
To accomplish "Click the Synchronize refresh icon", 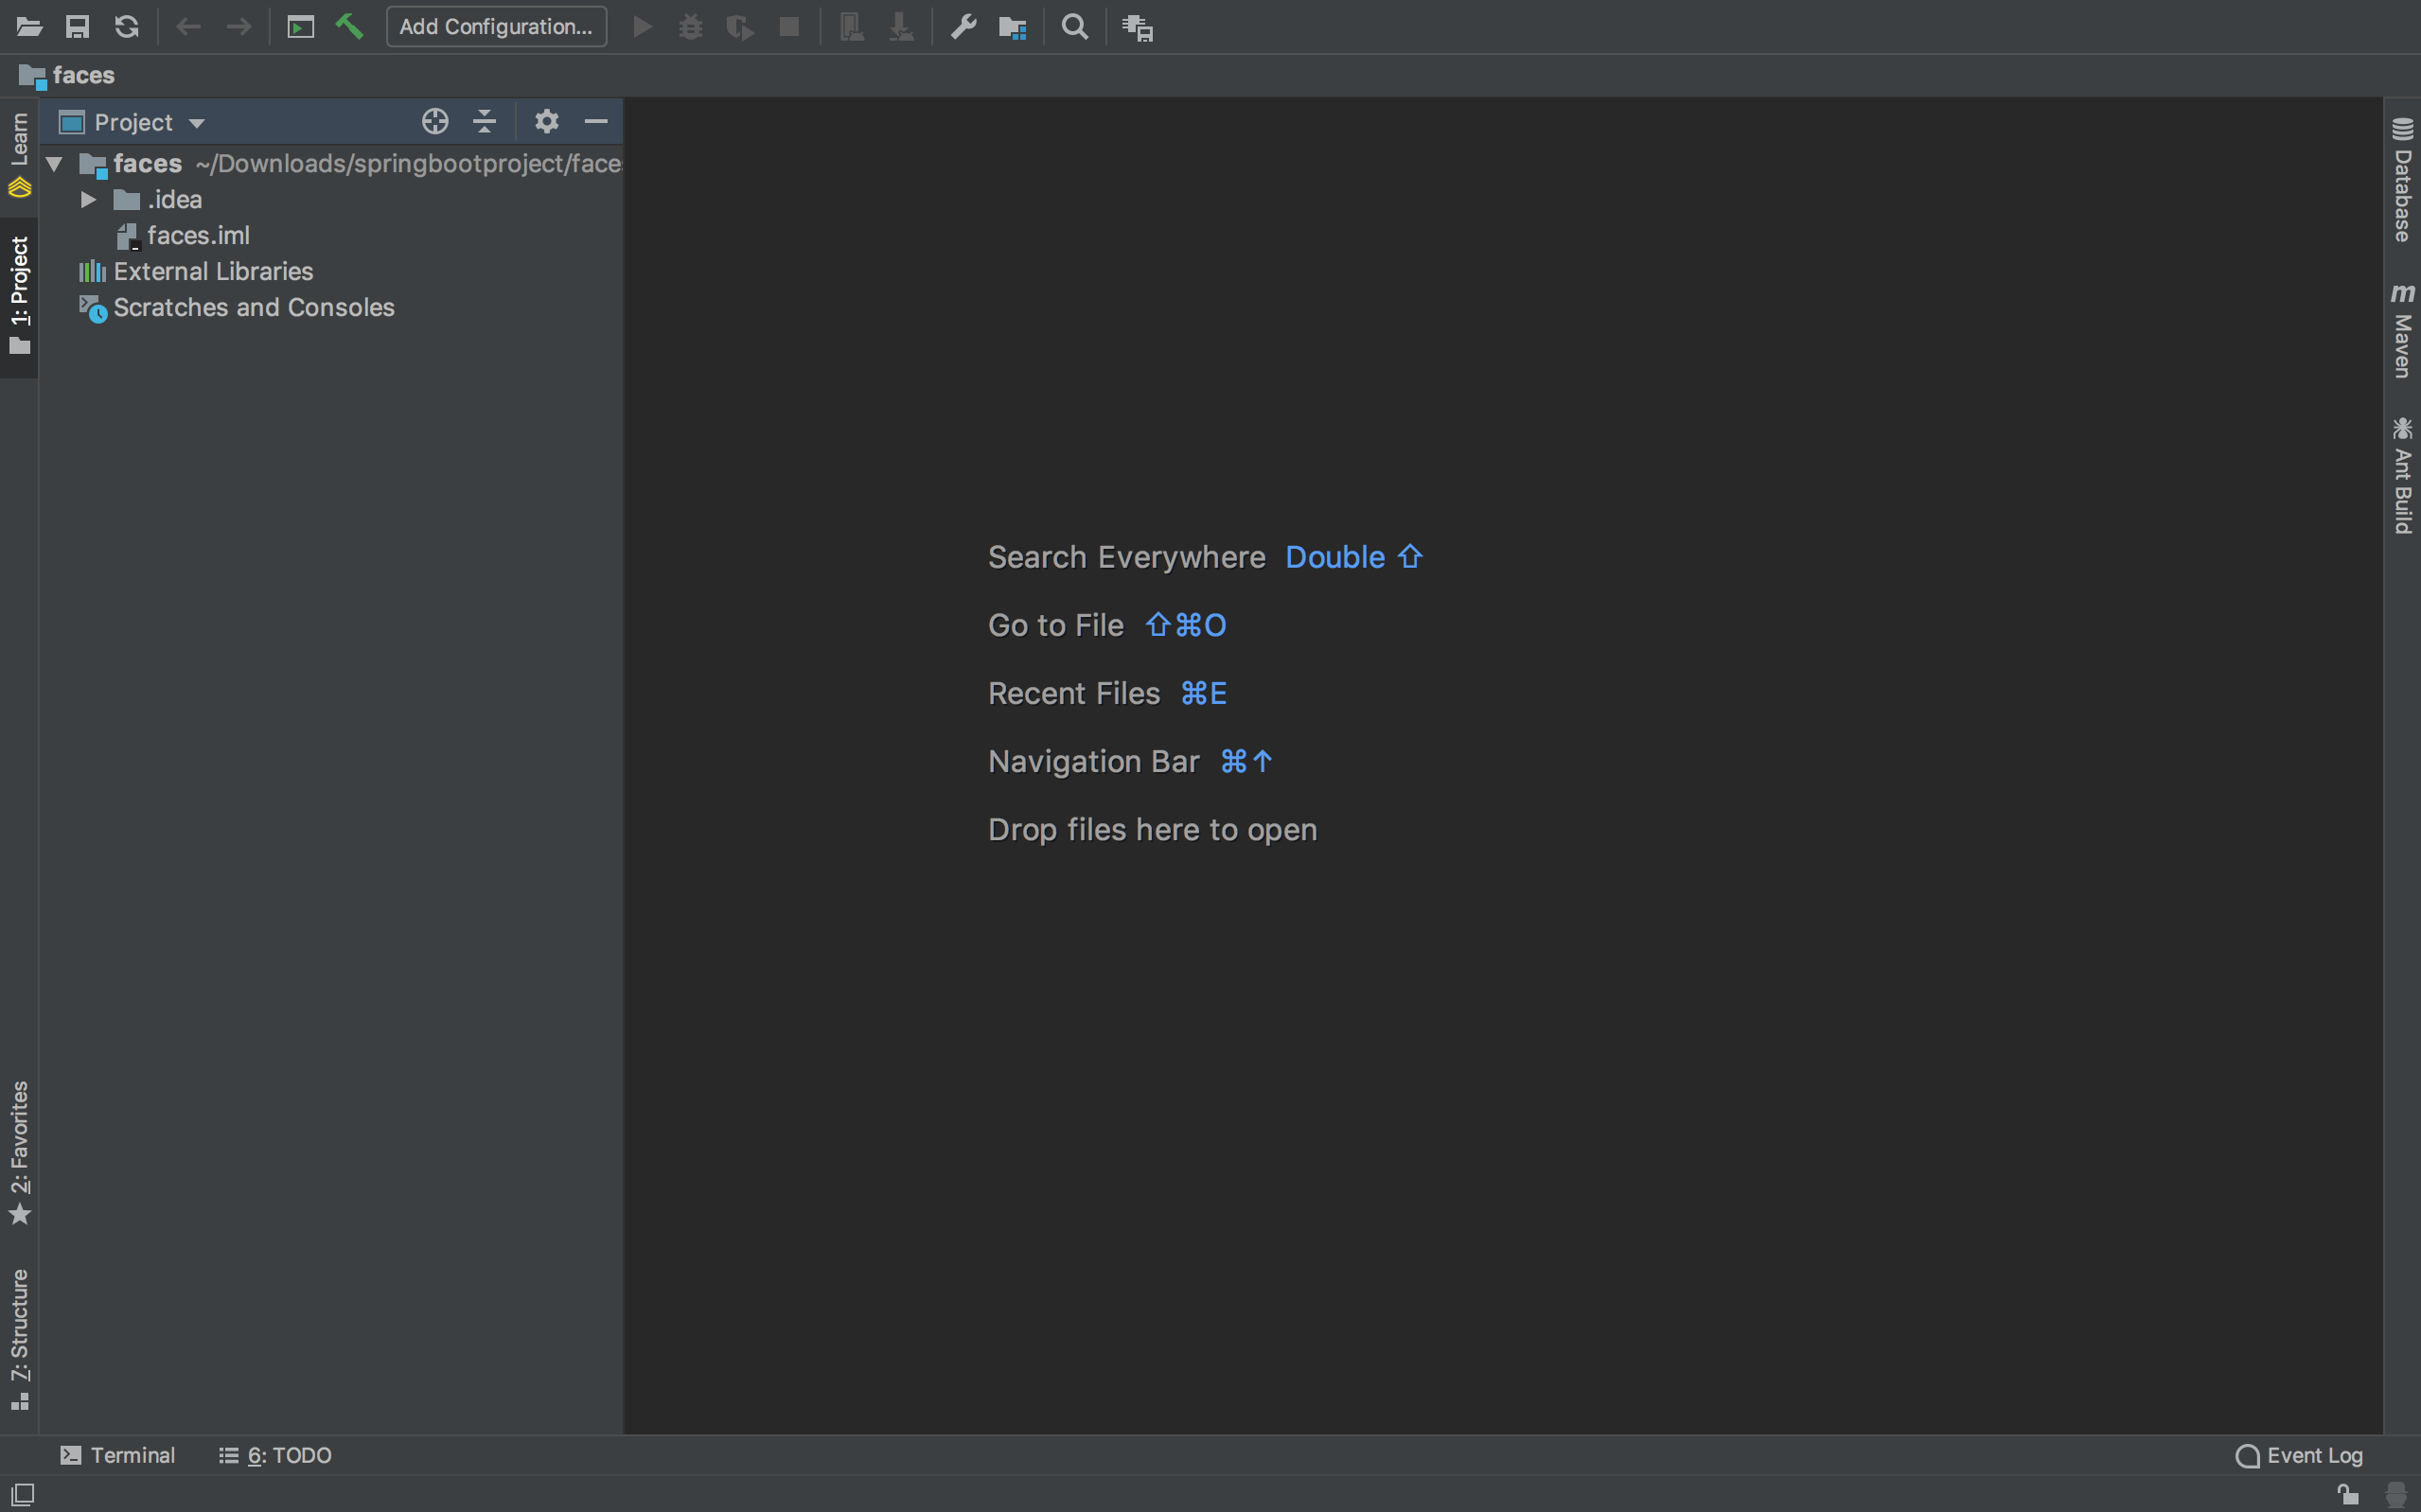I will coord(127,26).
